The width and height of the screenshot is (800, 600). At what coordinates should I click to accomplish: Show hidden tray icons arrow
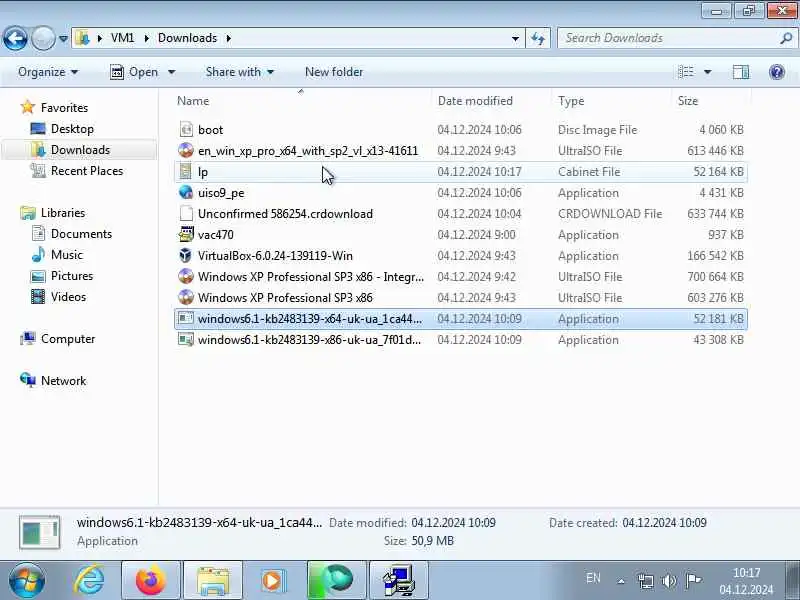tap(621, 581)
